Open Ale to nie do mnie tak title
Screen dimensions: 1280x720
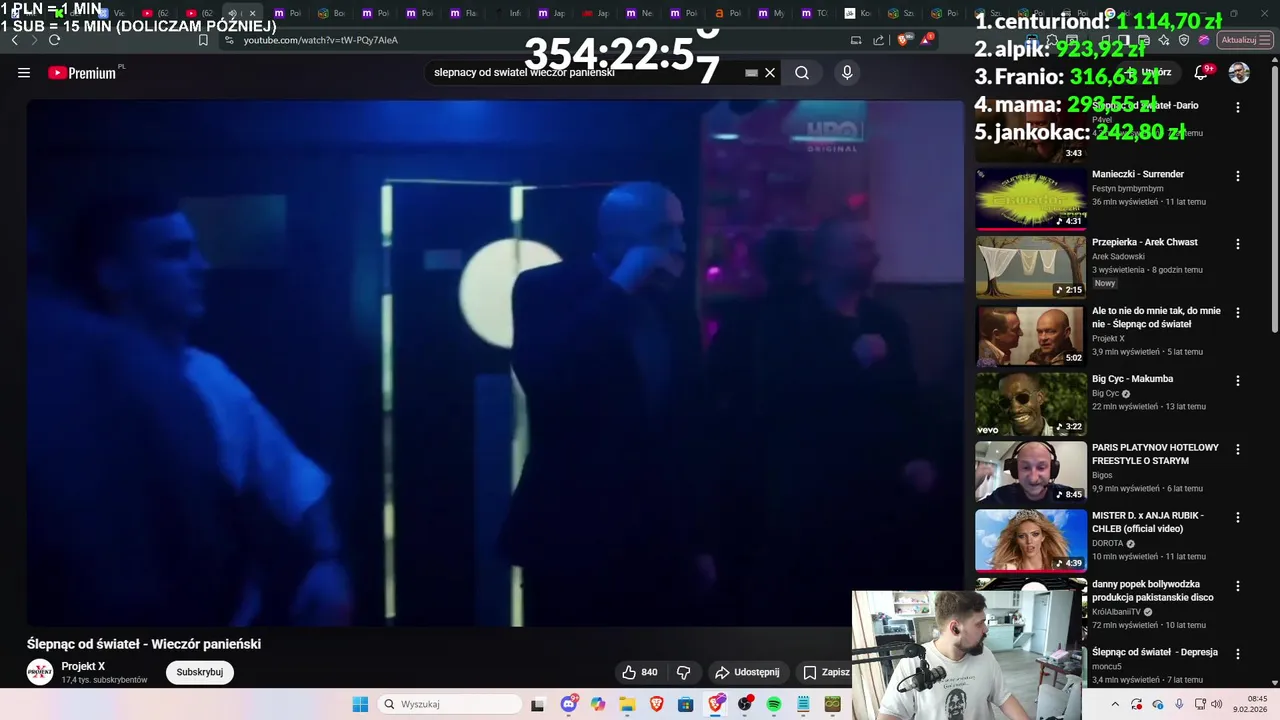[x=1156, y=317]
